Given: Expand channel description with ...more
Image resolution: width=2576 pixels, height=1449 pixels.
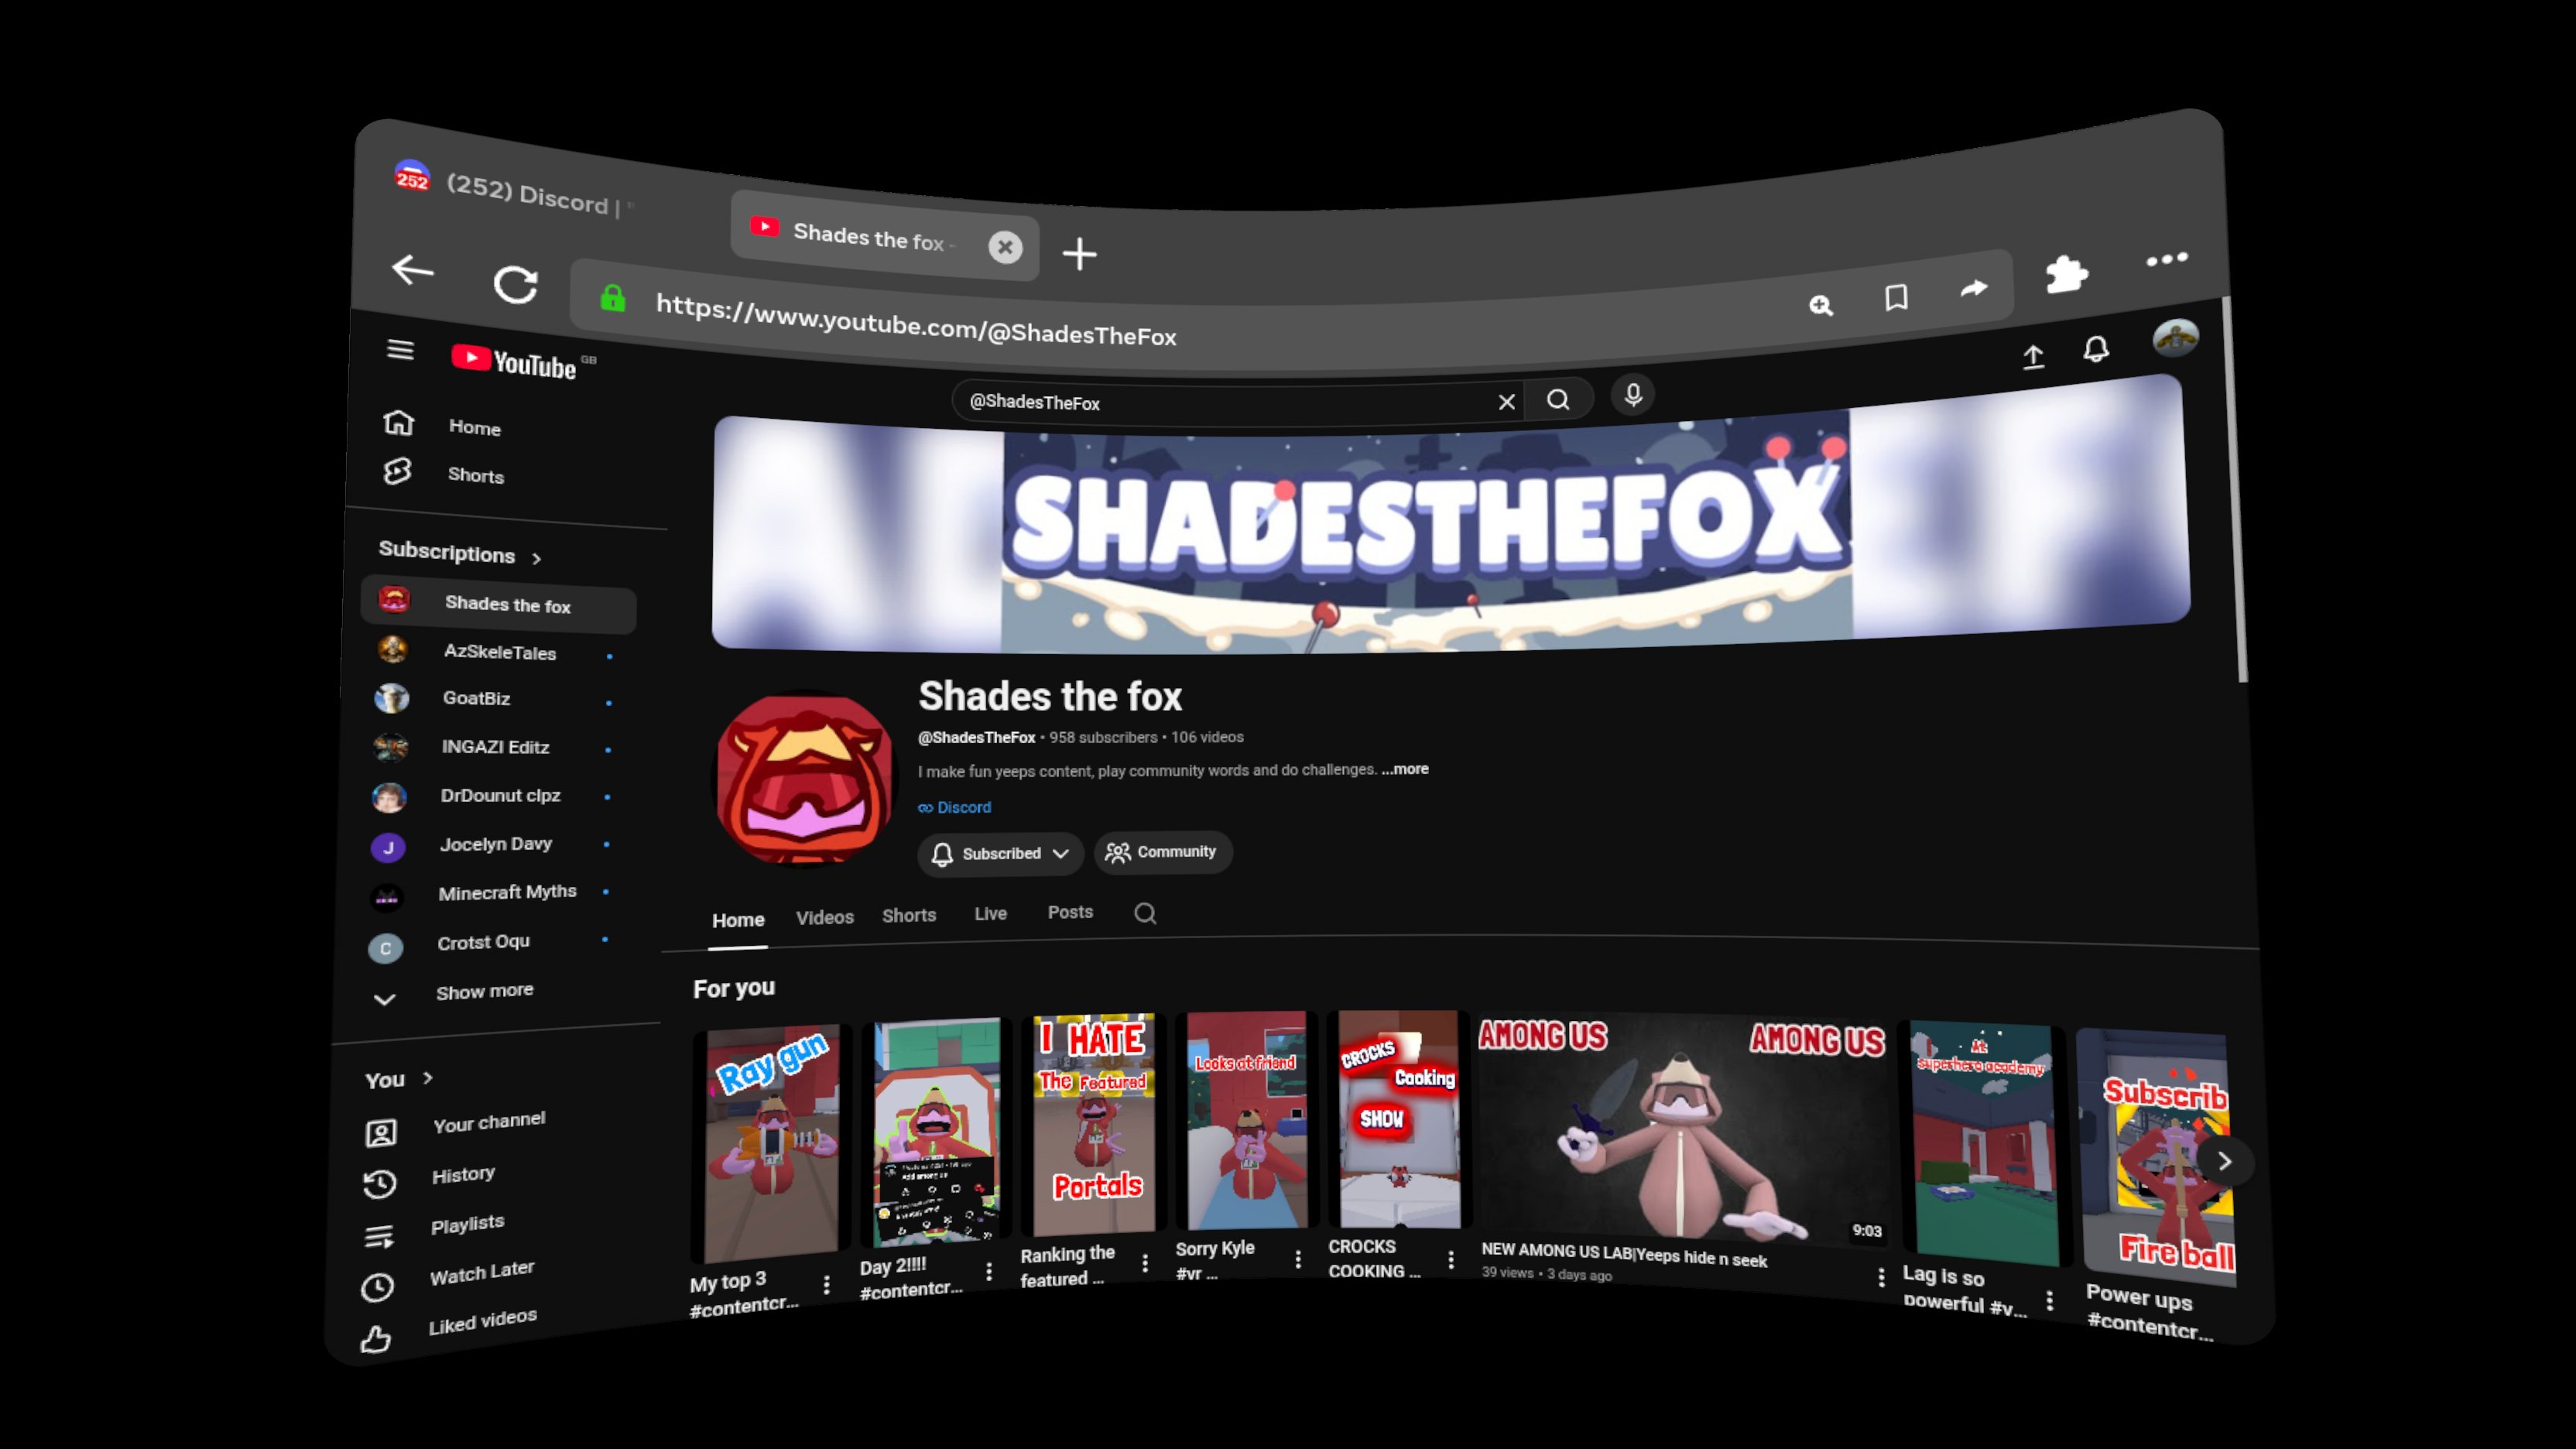Looking at the screenshot, I should click(x=1405, y=769).
